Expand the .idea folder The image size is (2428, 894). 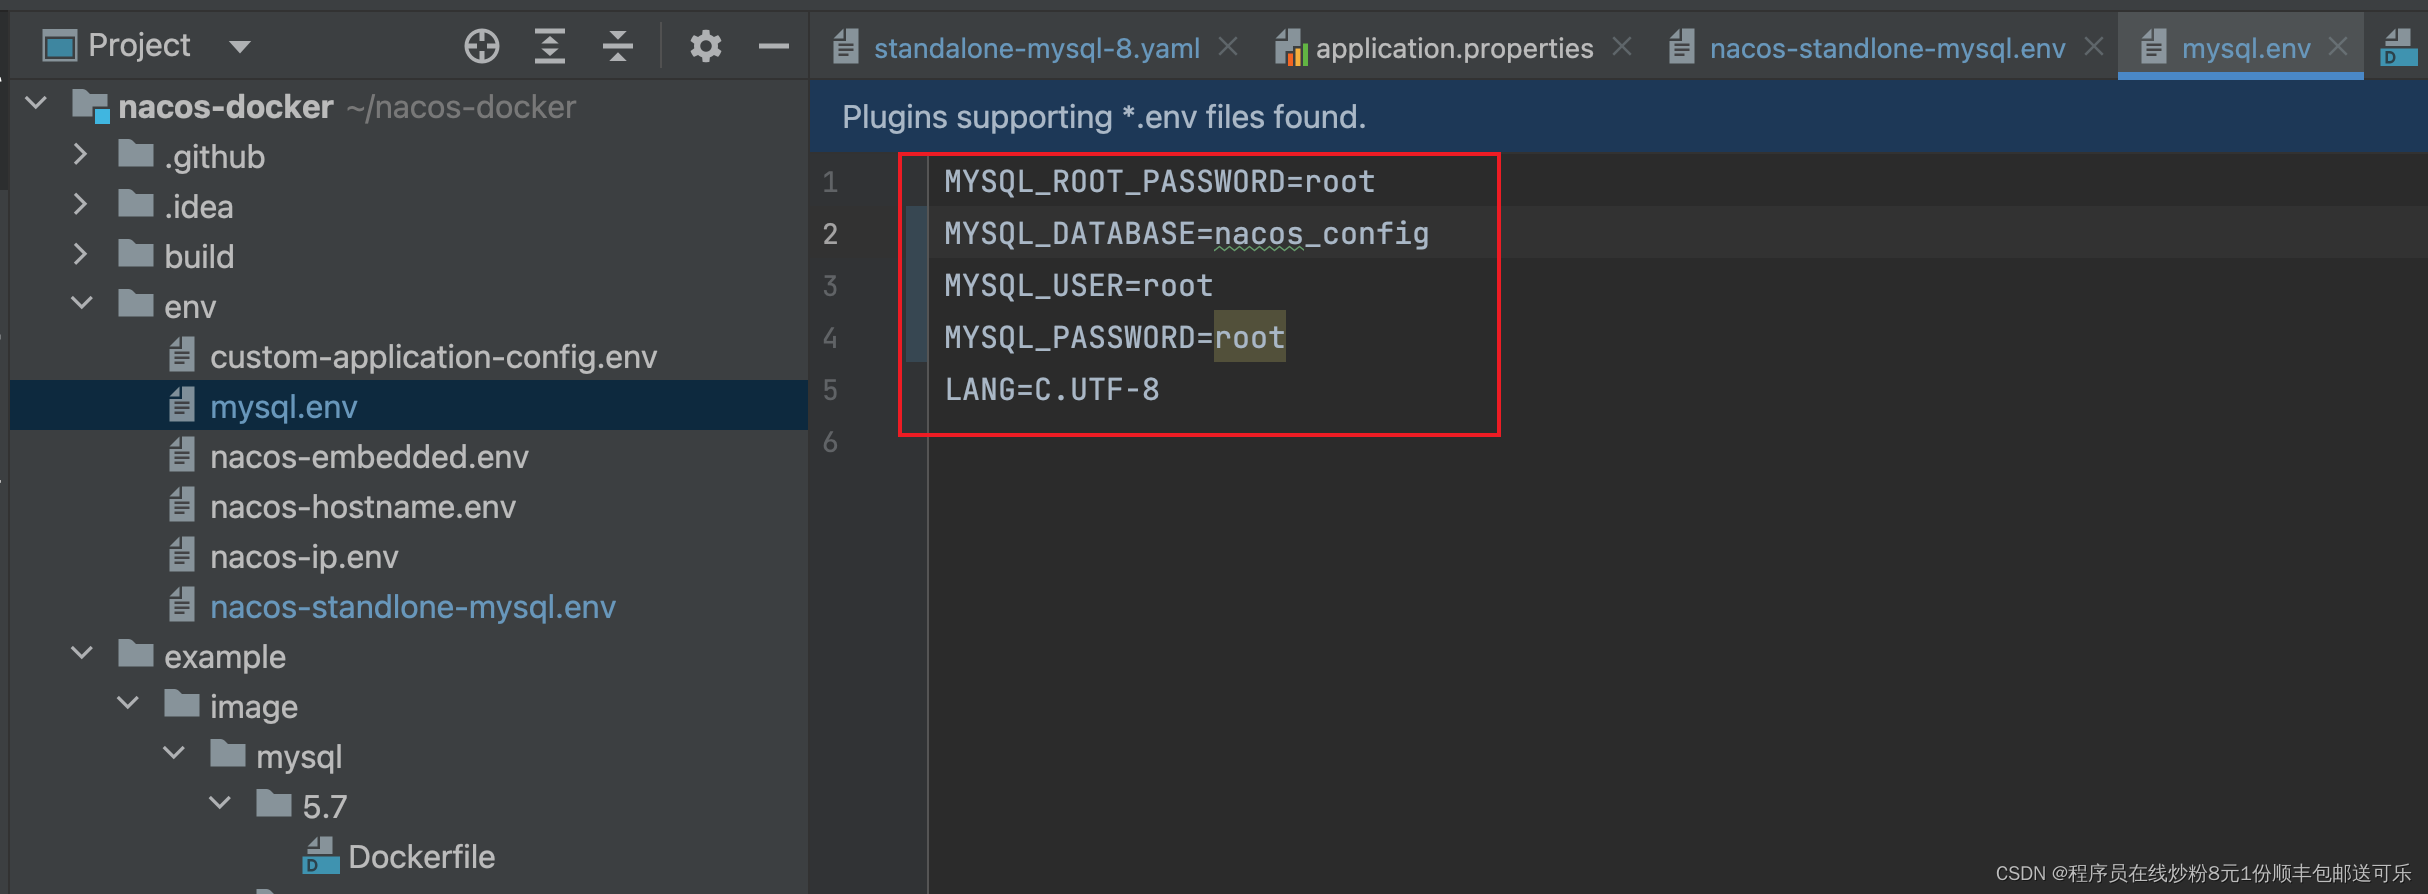click(x=81, y=204)
